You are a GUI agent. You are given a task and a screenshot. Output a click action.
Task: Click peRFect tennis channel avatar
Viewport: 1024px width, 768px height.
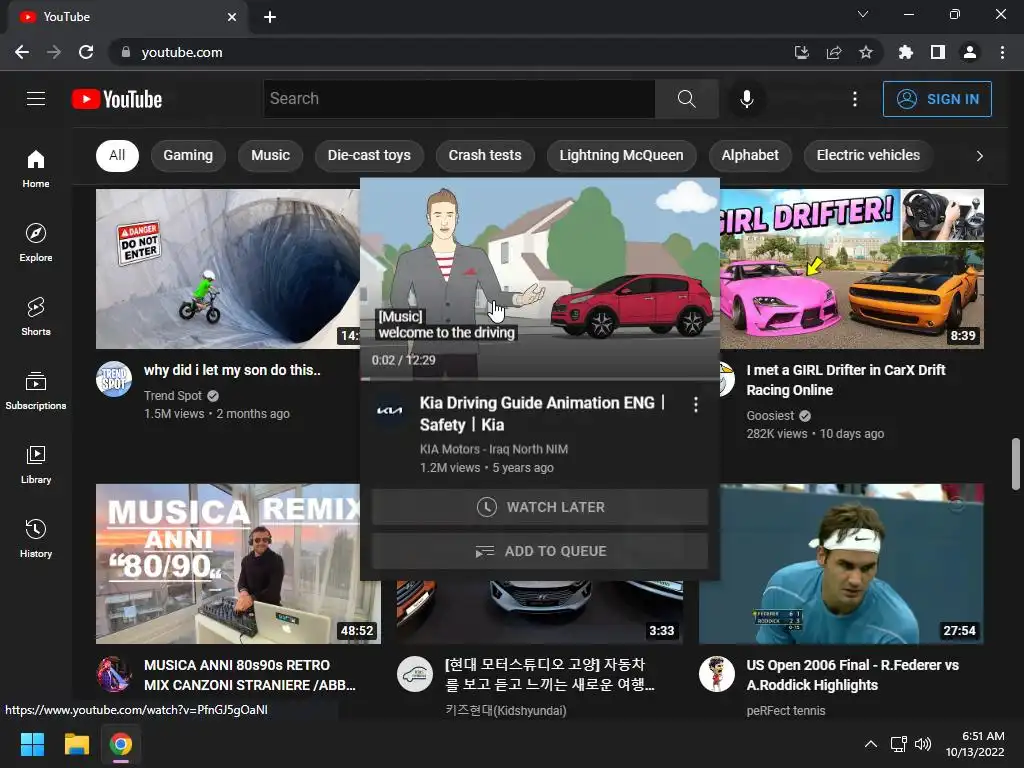tap(716, 674)
